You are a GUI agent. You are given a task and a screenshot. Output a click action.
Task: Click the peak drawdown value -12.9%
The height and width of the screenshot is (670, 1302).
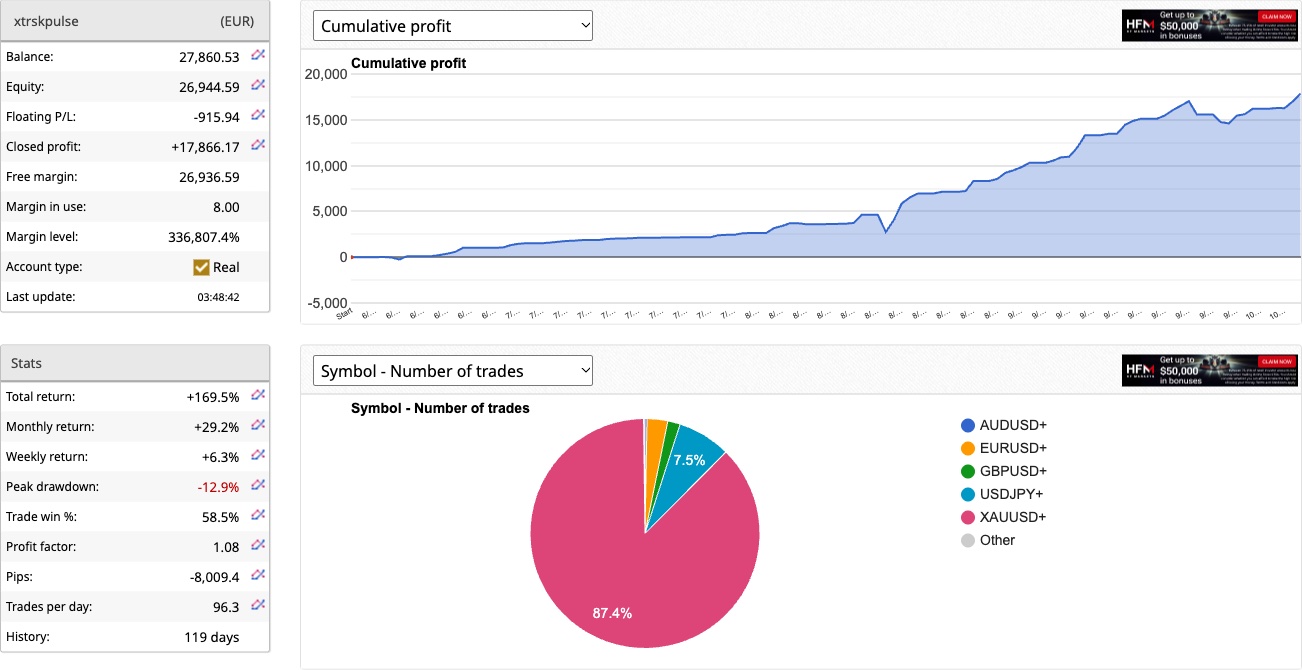click(219, 487)
